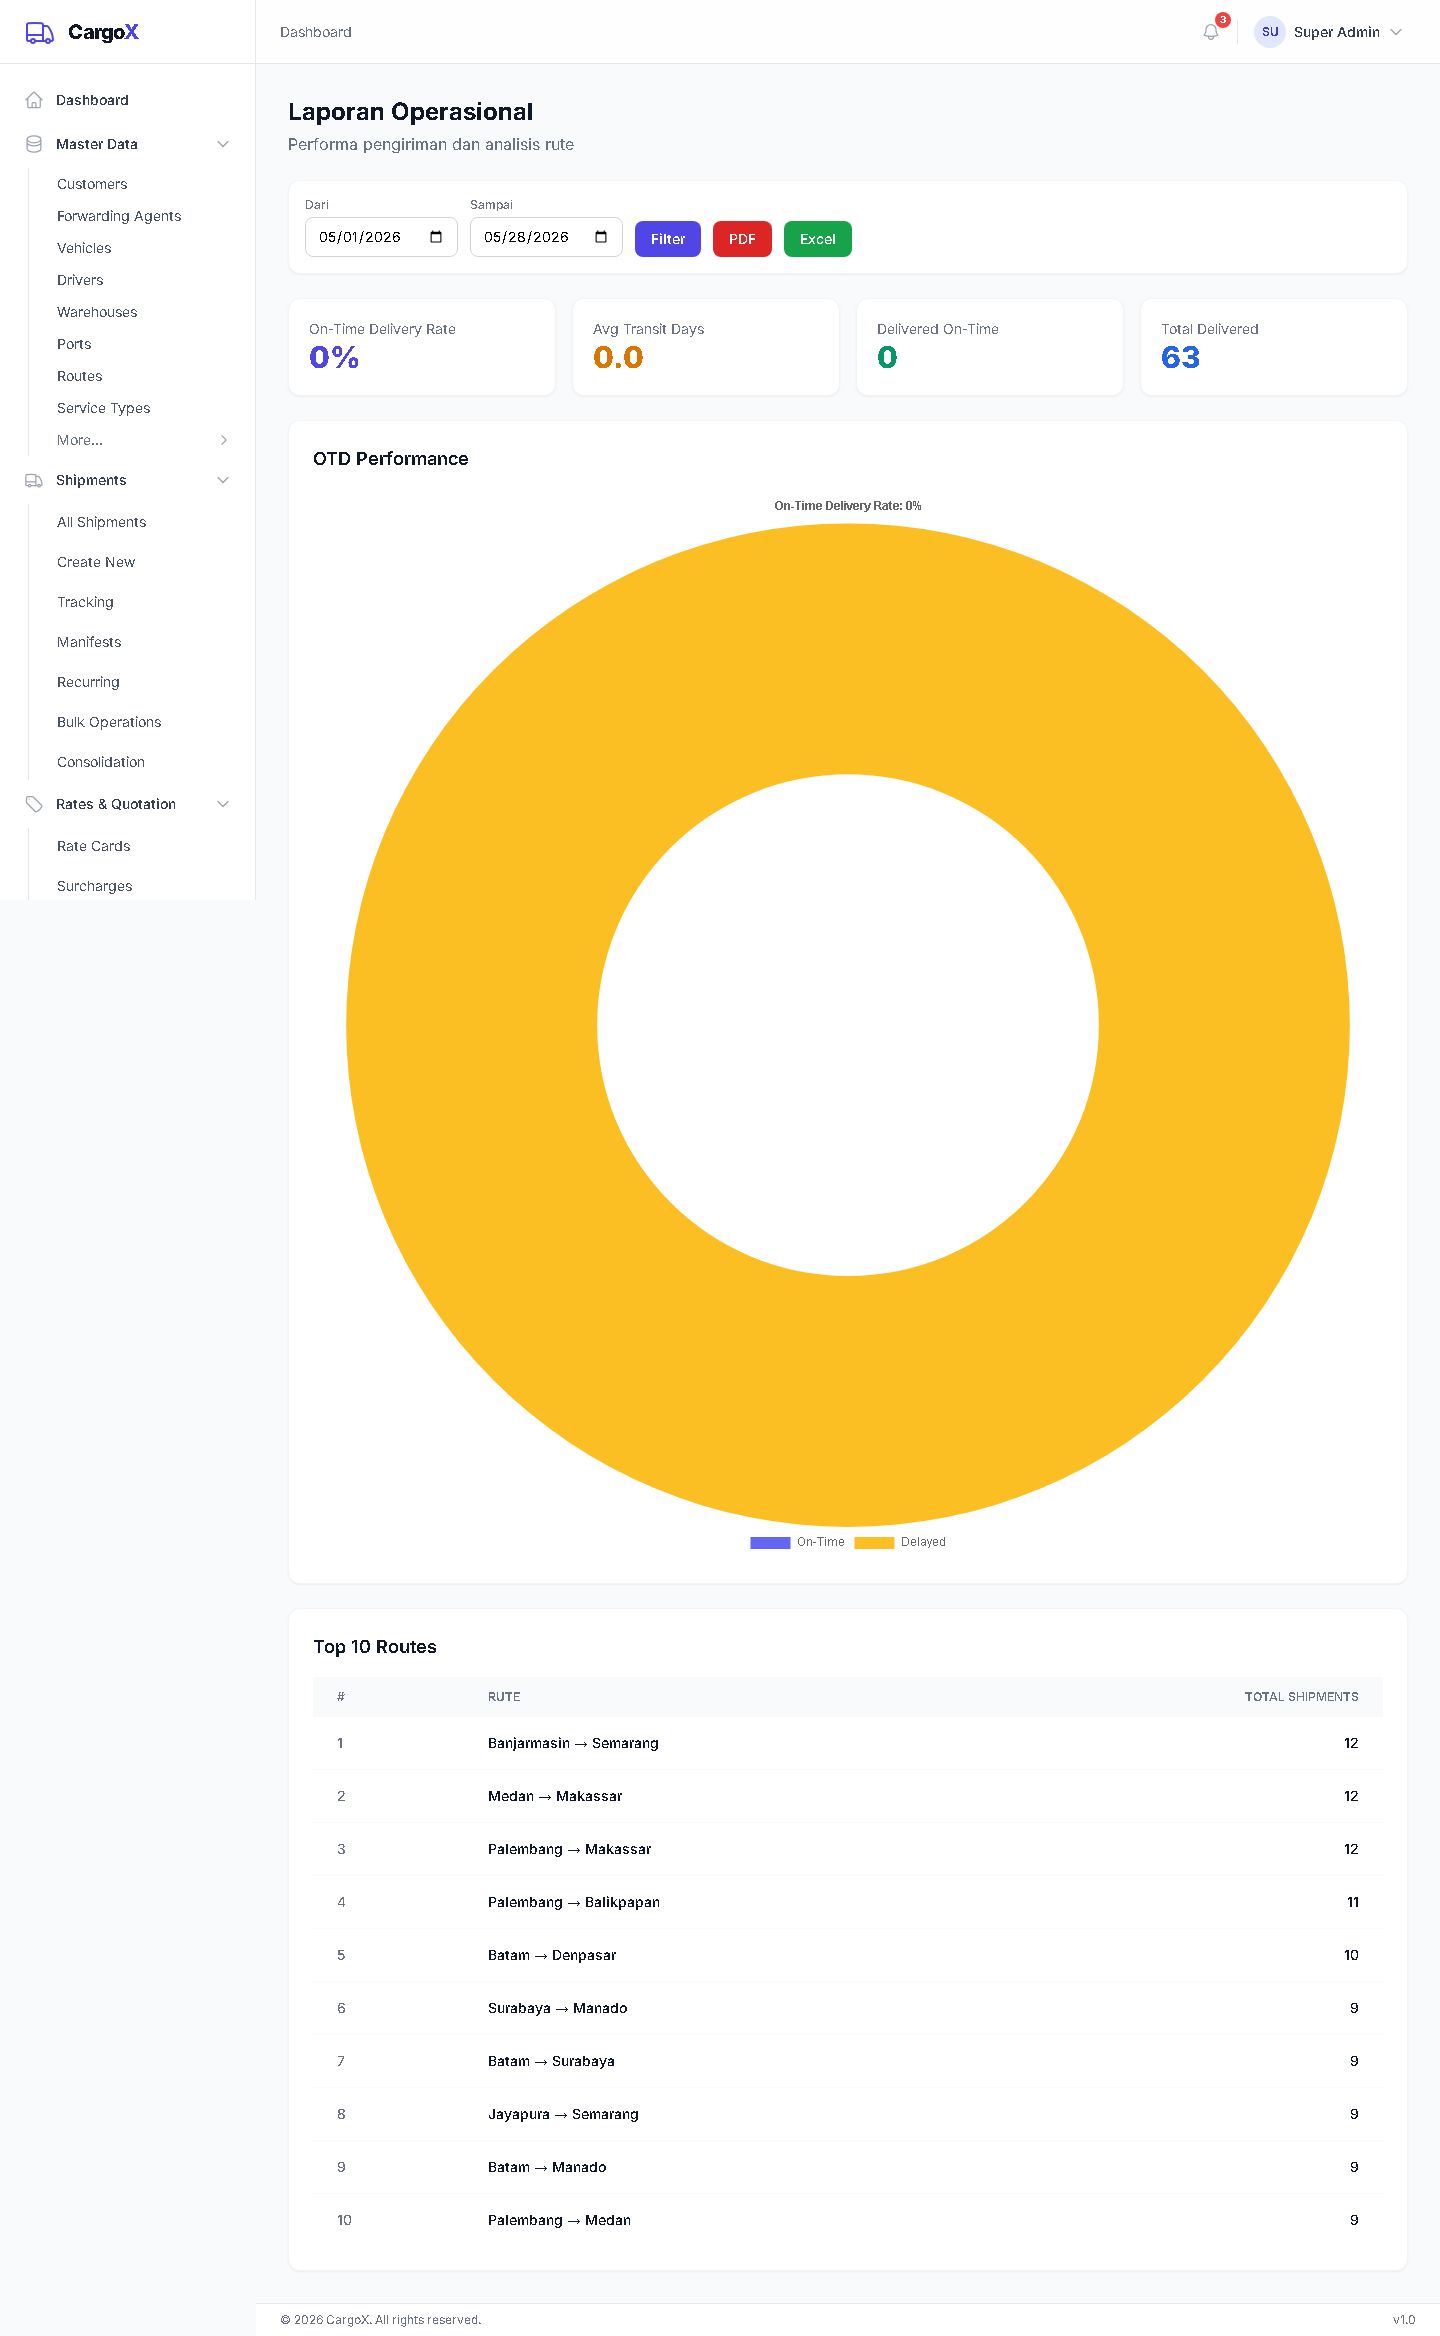The height and width of the screenshot is (2336, 1440).
Task: Toggle the Delayed legend item in chart
Action: coord(900,1542)
